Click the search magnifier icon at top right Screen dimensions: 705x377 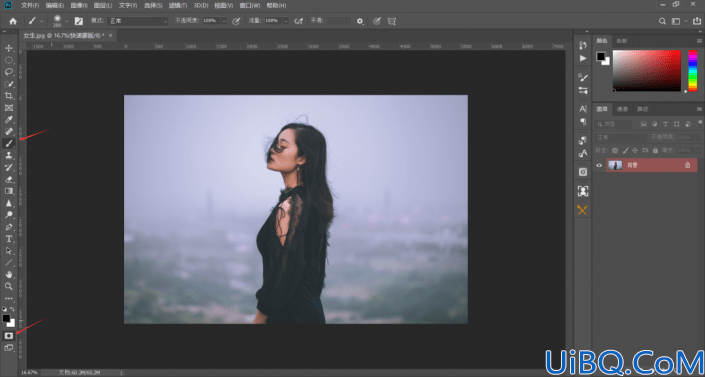point(662,21)
